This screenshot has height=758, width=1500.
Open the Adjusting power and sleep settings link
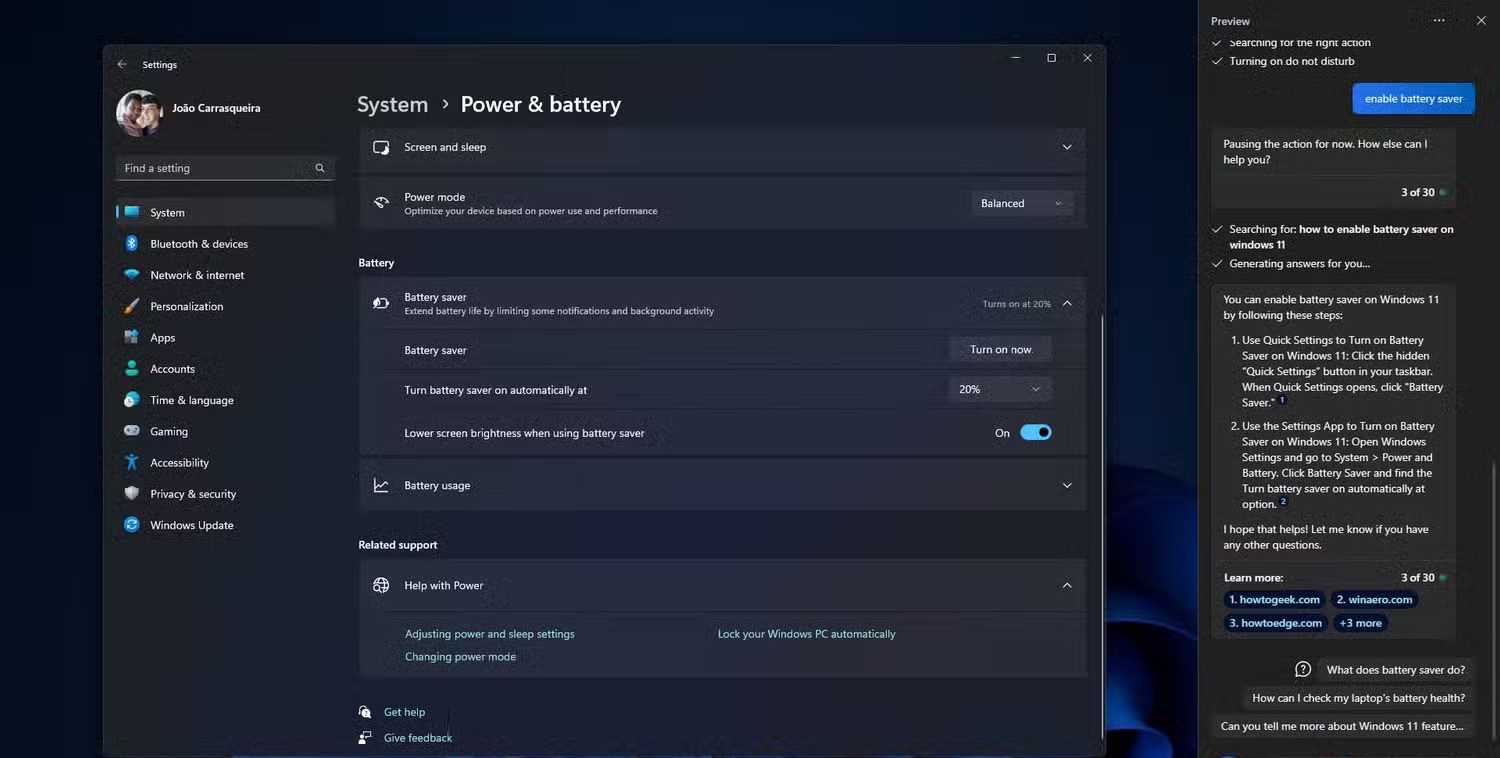489,634
